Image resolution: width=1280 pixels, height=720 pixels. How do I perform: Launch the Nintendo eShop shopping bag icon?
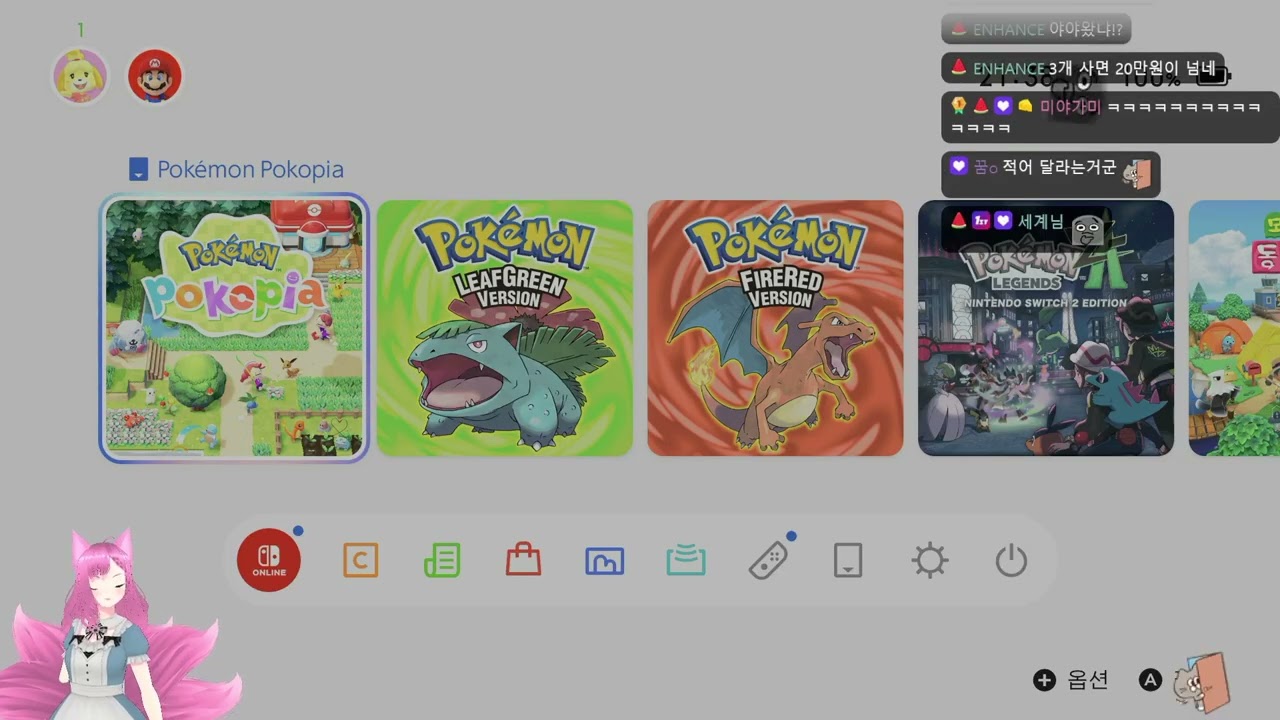pos(523,560)
